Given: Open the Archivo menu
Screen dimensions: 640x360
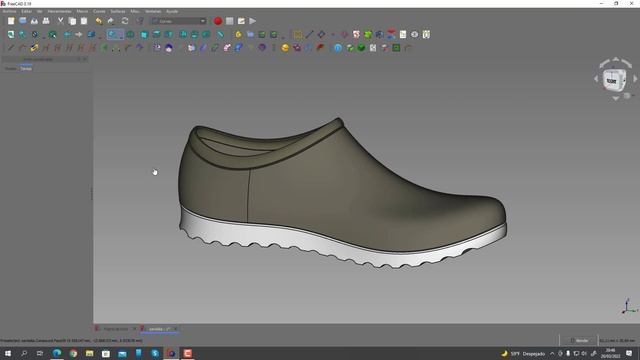Looking at the screenshot, I should [9, 11].
